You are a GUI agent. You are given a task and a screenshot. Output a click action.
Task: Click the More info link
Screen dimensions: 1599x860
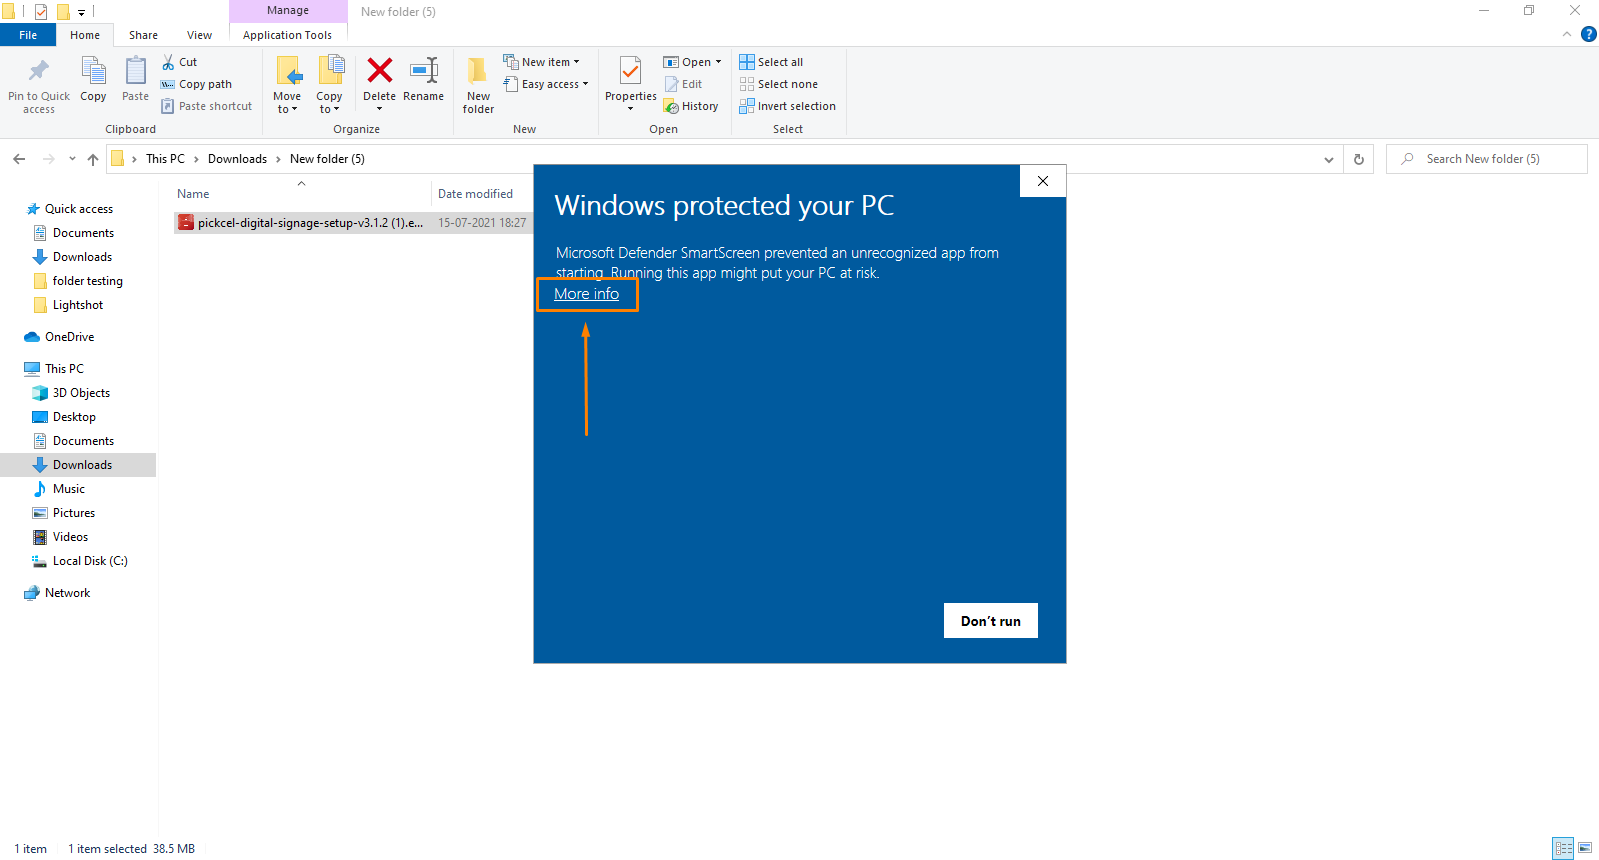pos(586,294)
